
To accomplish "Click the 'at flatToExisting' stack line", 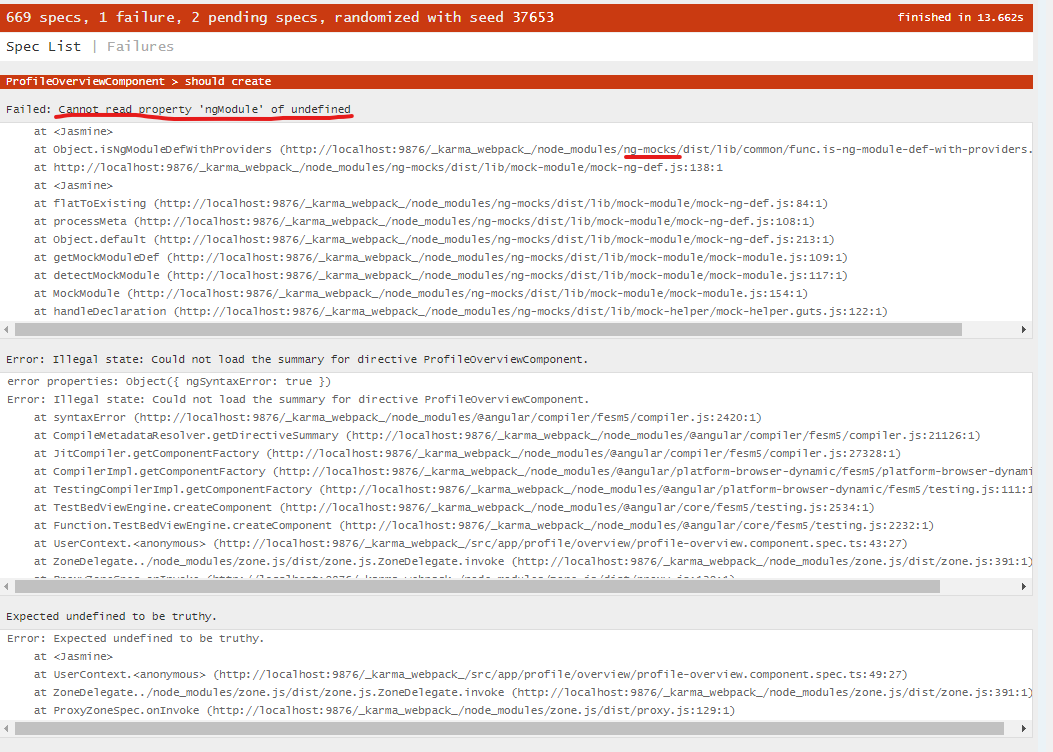I will click(430, 203).
